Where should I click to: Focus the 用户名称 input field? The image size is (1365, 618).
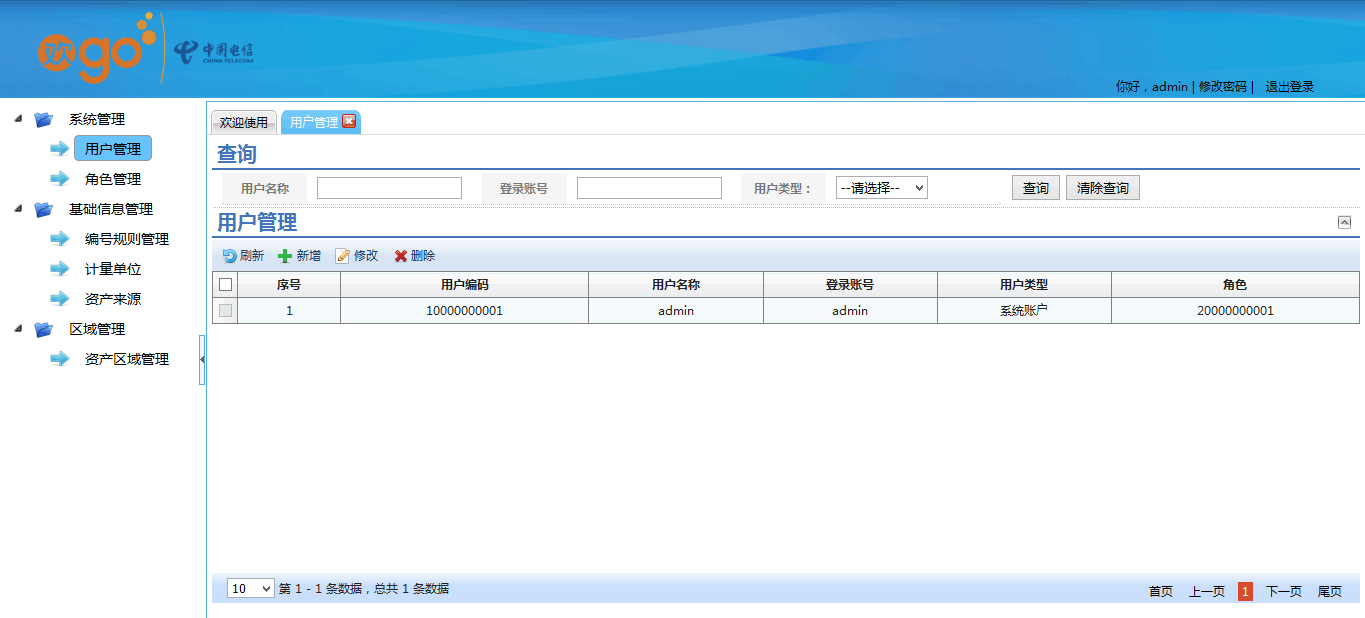pos(389,188)
